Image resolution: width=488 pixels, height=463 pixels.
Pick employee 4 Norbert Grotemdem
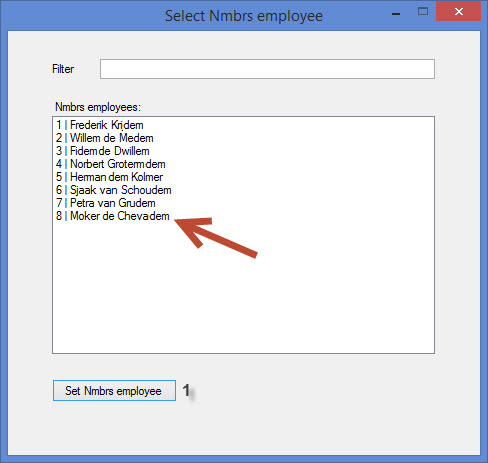point(111,164)
